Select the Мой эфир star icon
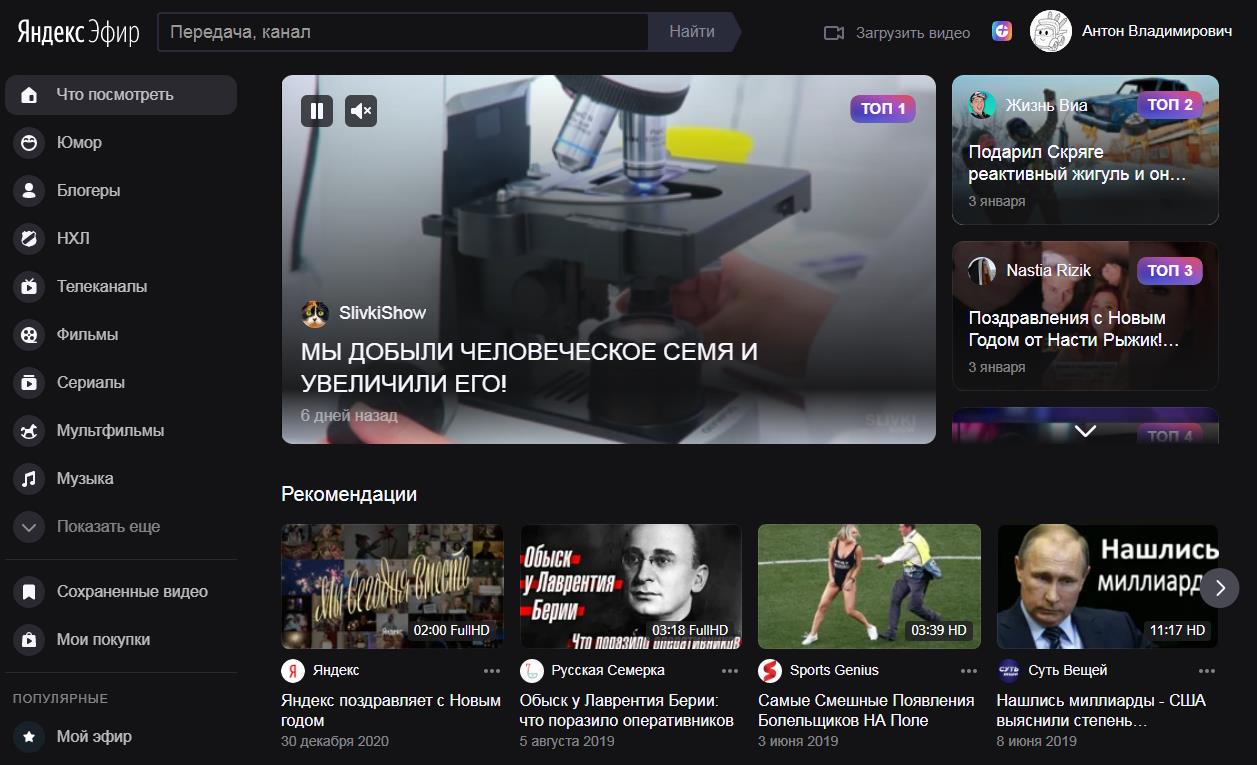This screenshot has height=765, width=1257. 29,737
